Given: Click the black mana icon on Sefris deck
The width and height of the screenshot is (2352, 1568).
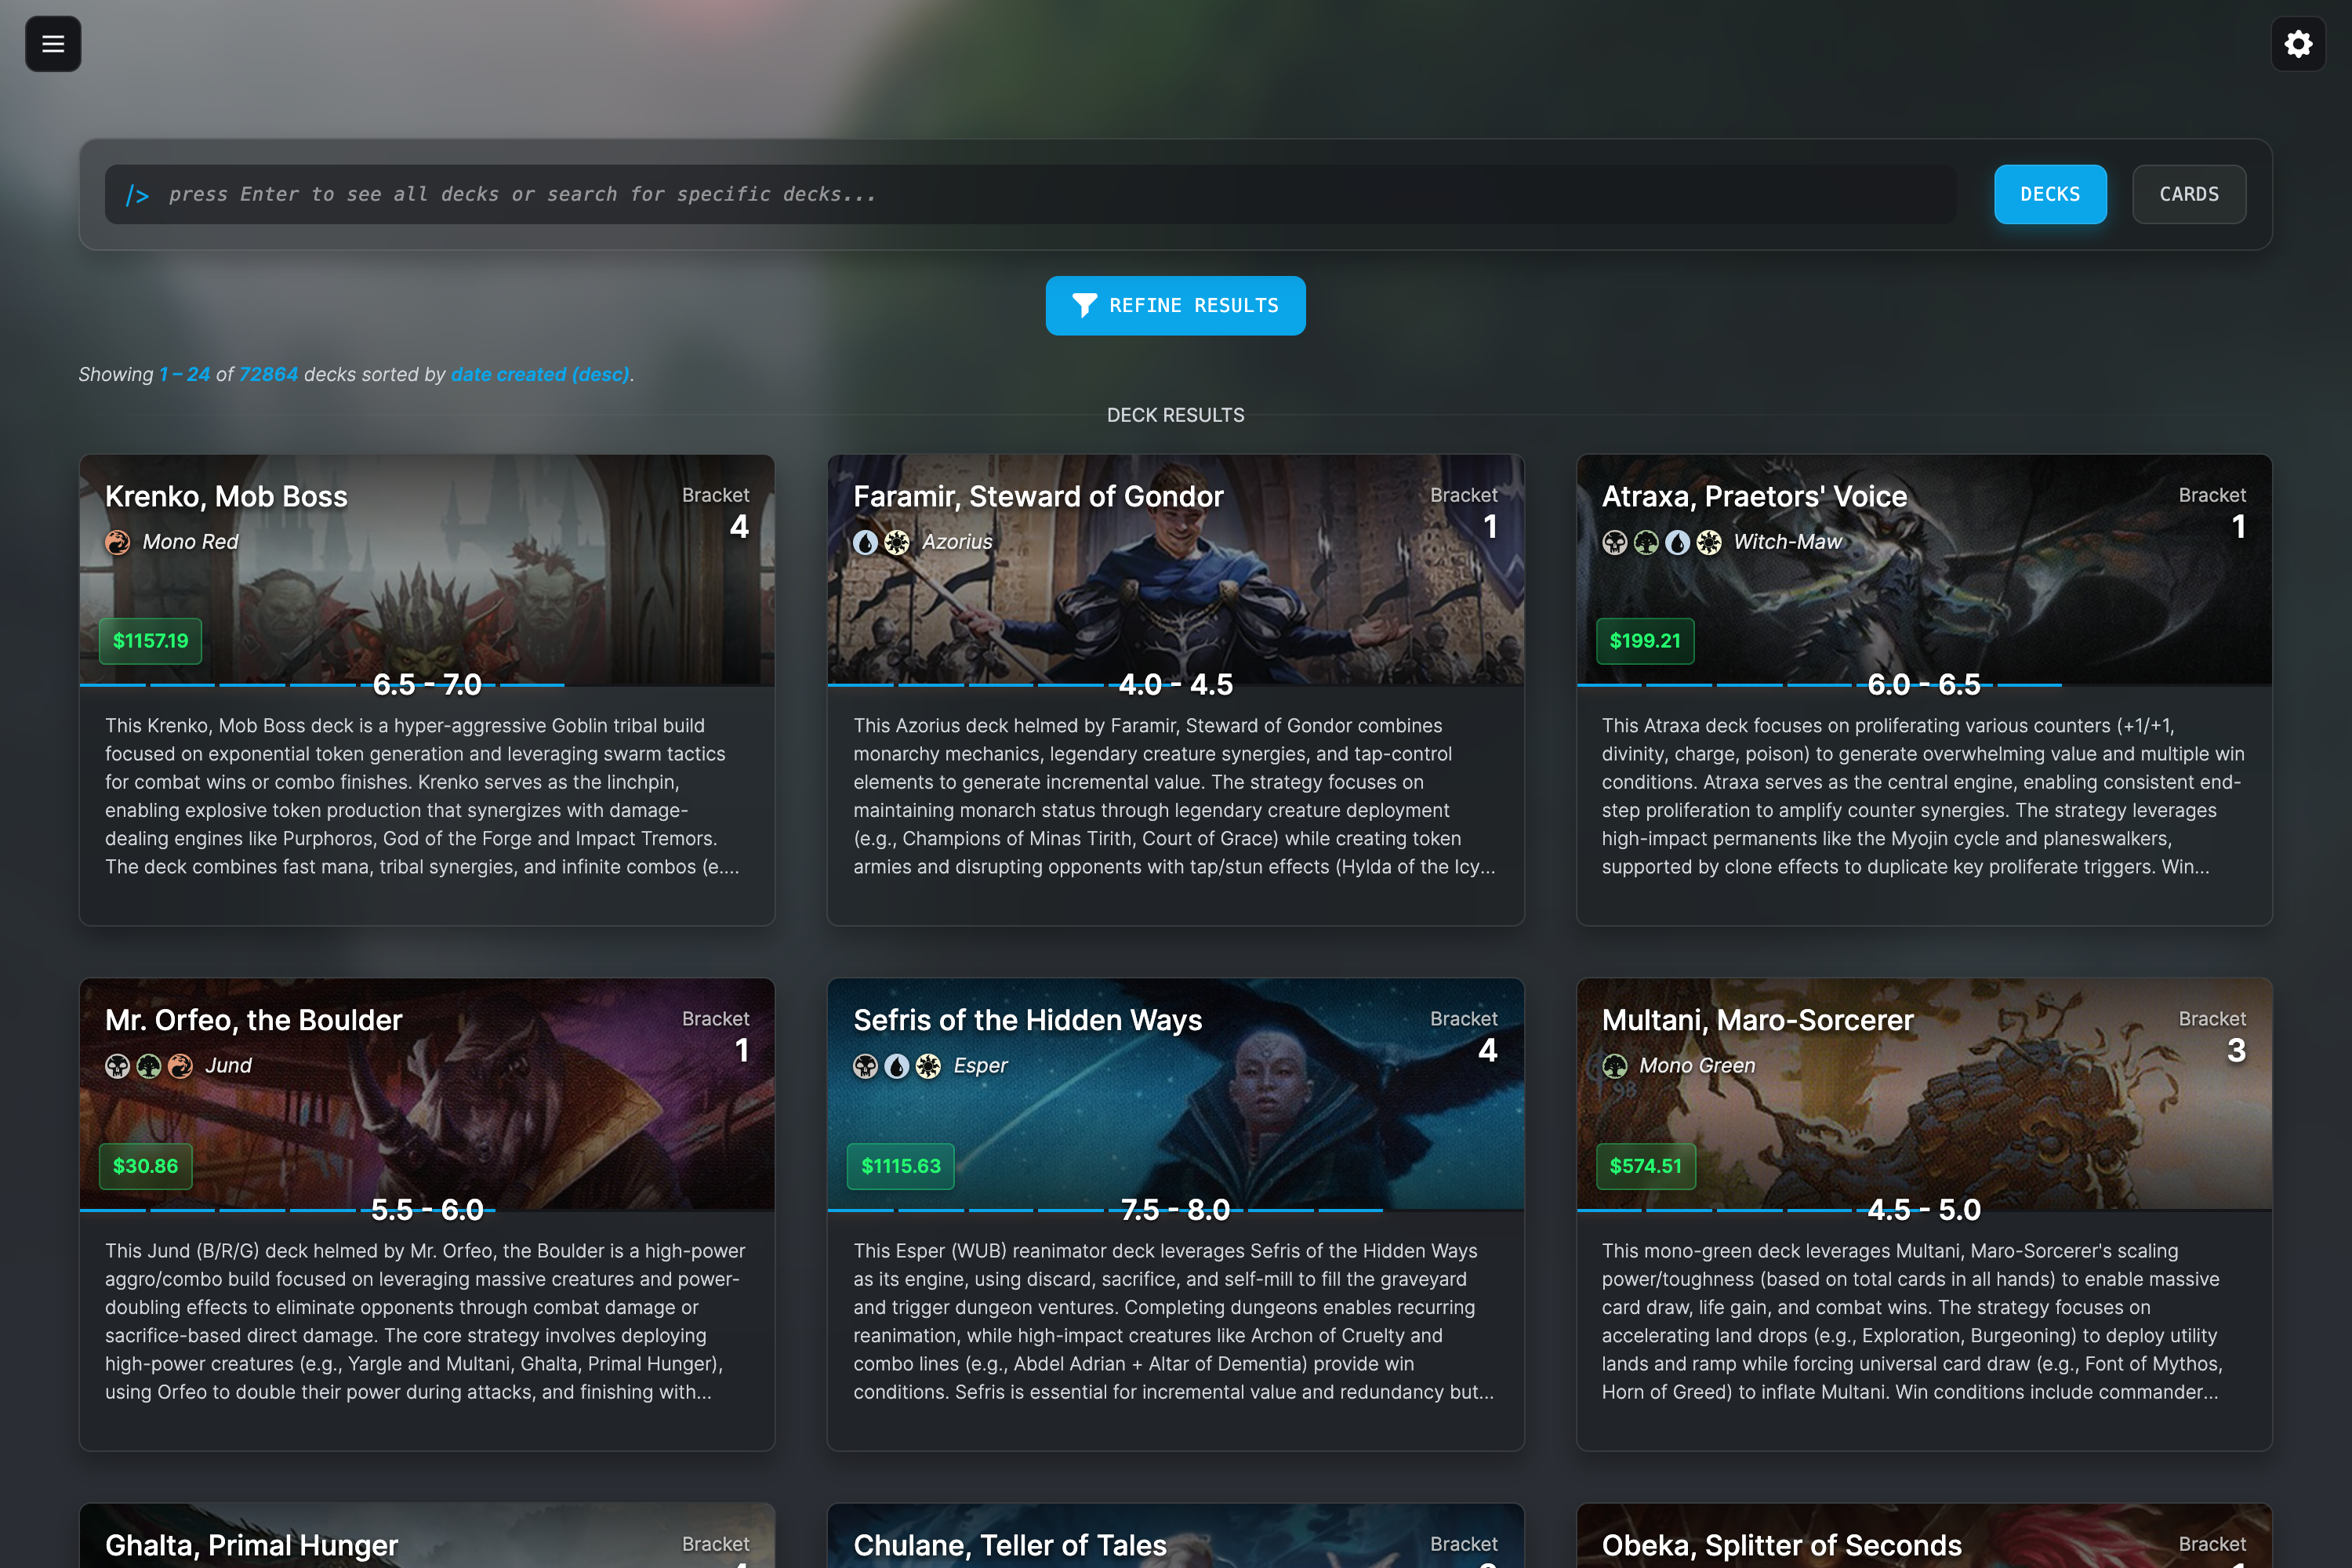Looking at the screenshot, I should (x=865, y=1066).
